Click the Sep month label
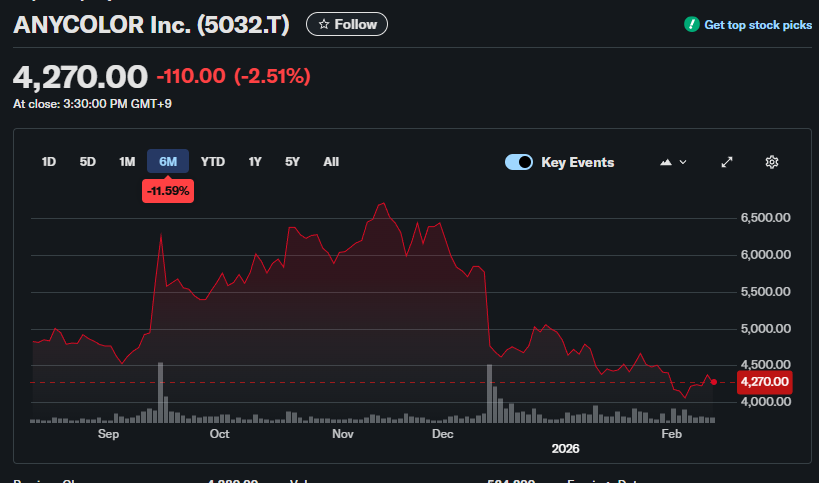 pos(108,434)
